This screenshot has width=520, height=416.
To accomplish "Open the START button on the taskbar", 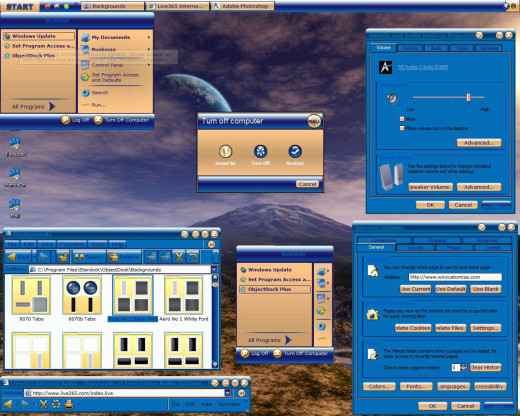I will [x=20, y=6].
